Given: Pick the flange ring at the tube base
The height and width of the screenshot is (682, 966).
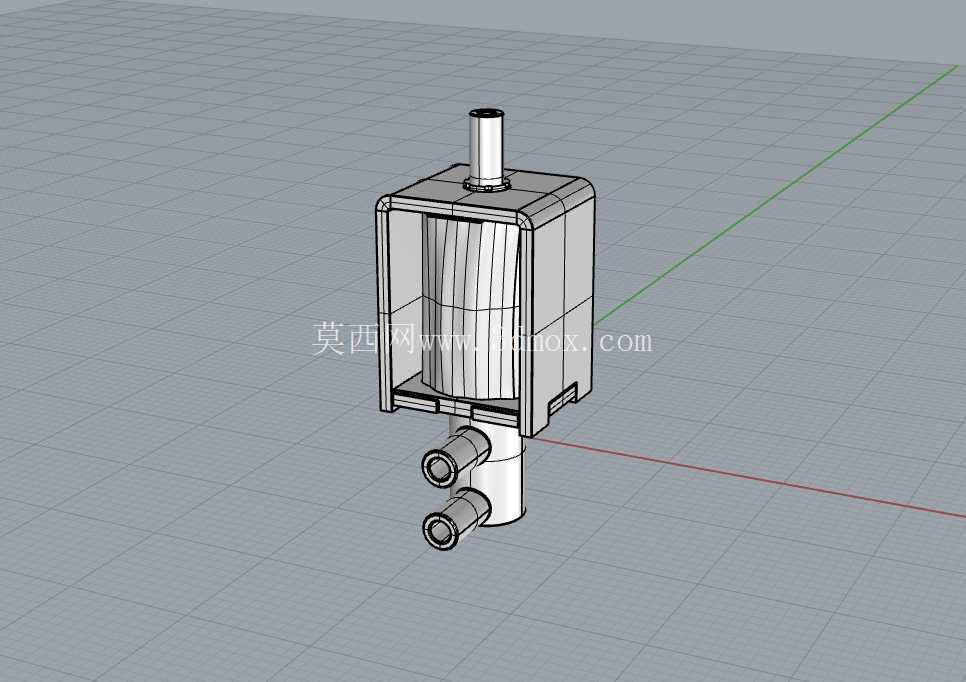Looking at the screenshot, I should pyautogui.click(x=487, y=183).
